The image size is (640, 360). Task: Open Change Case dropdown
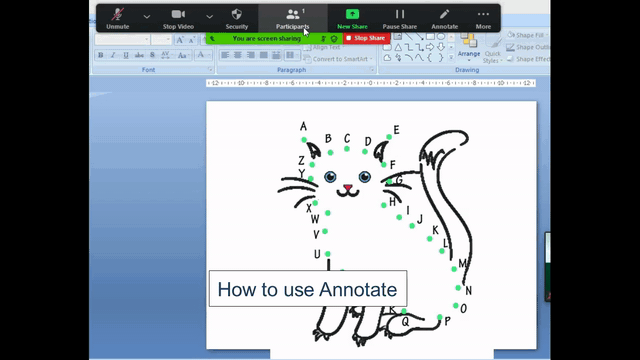[x=183, y=55]
